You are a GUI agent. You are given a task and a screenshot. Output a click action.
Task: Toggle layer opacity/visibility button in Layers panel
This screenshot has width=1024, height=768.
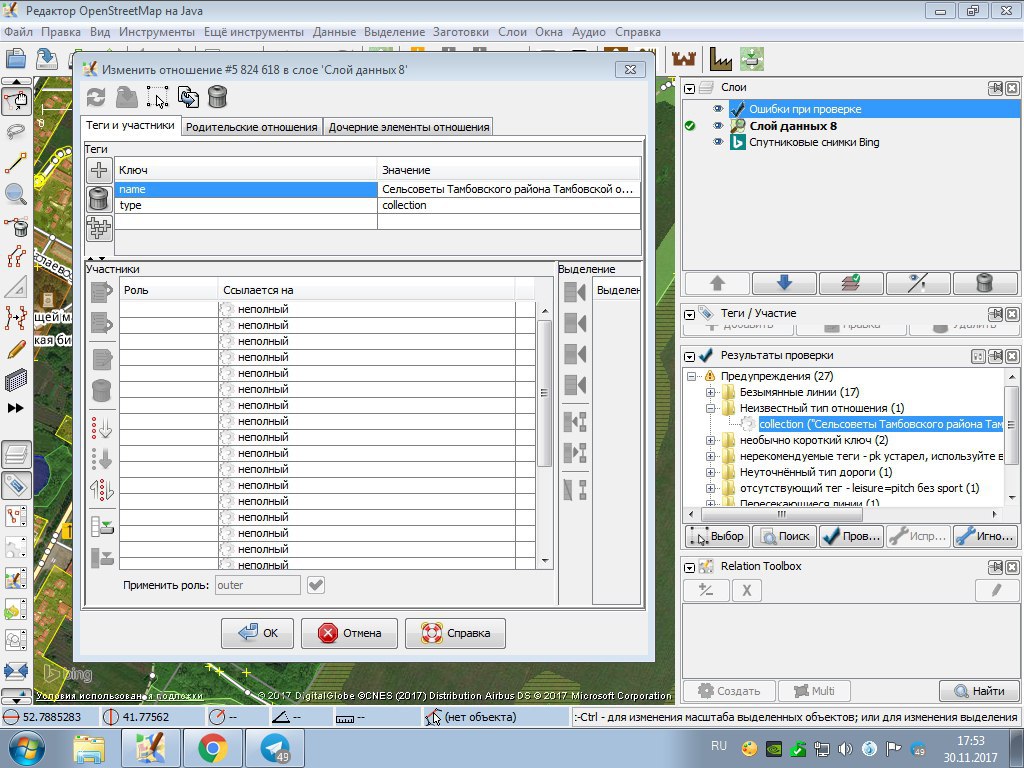(918, 283)
